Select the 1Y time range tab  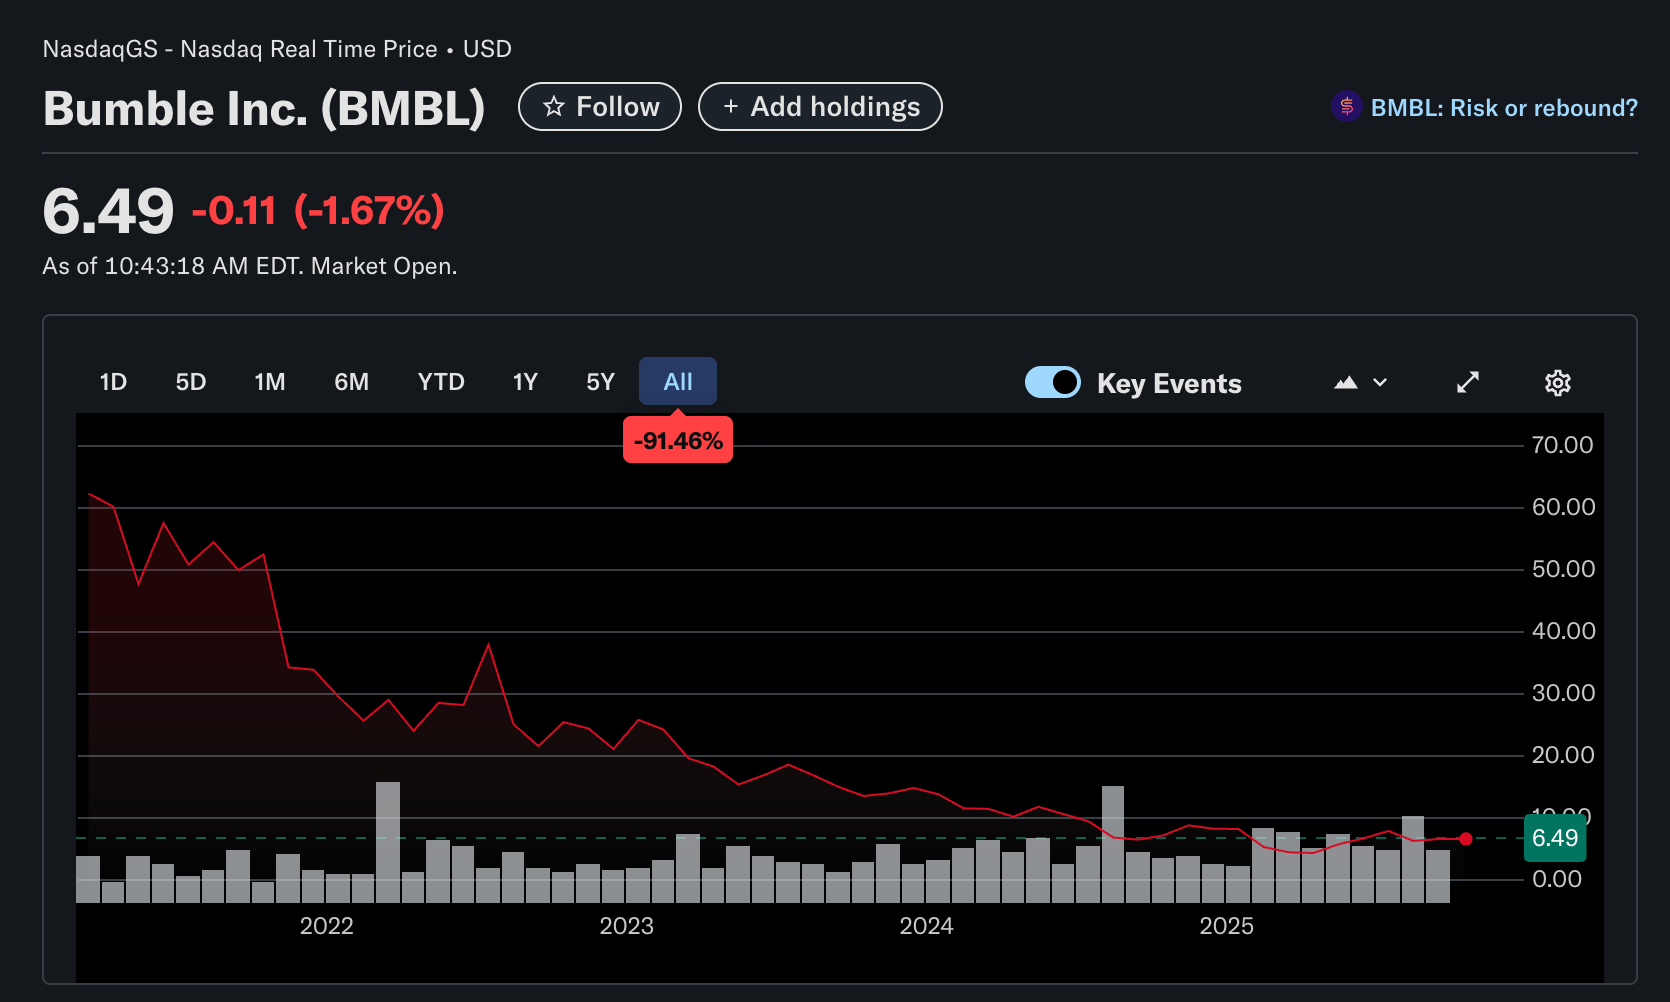tap(525, 382)
